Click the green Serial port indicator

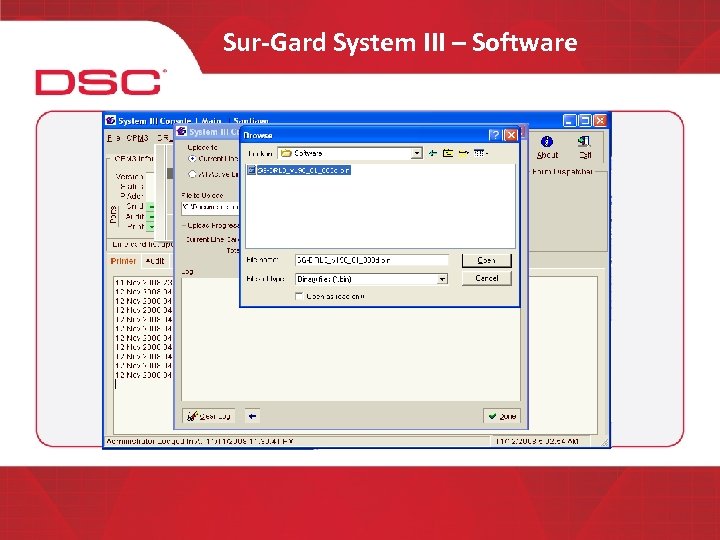tap(150, 207)
